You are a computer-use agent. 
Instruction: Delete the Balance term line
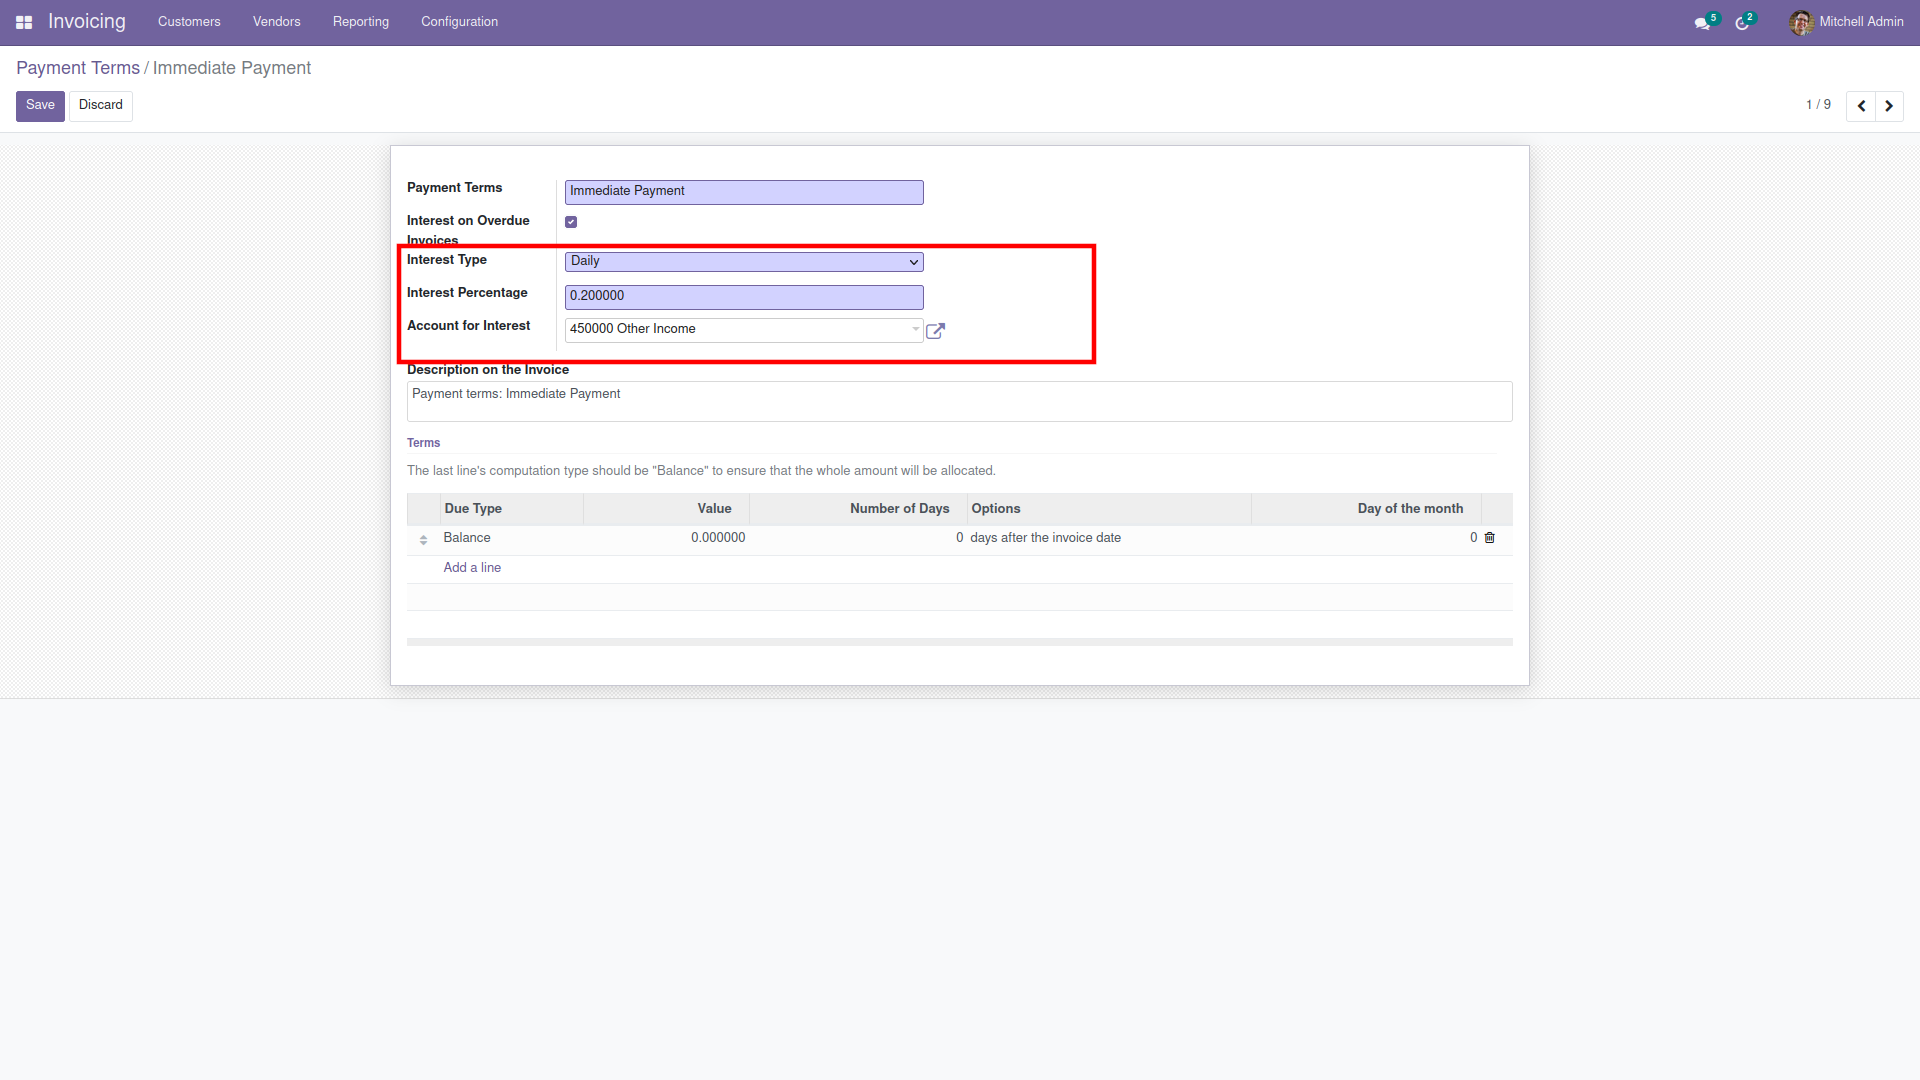(x=1489, y=538)
